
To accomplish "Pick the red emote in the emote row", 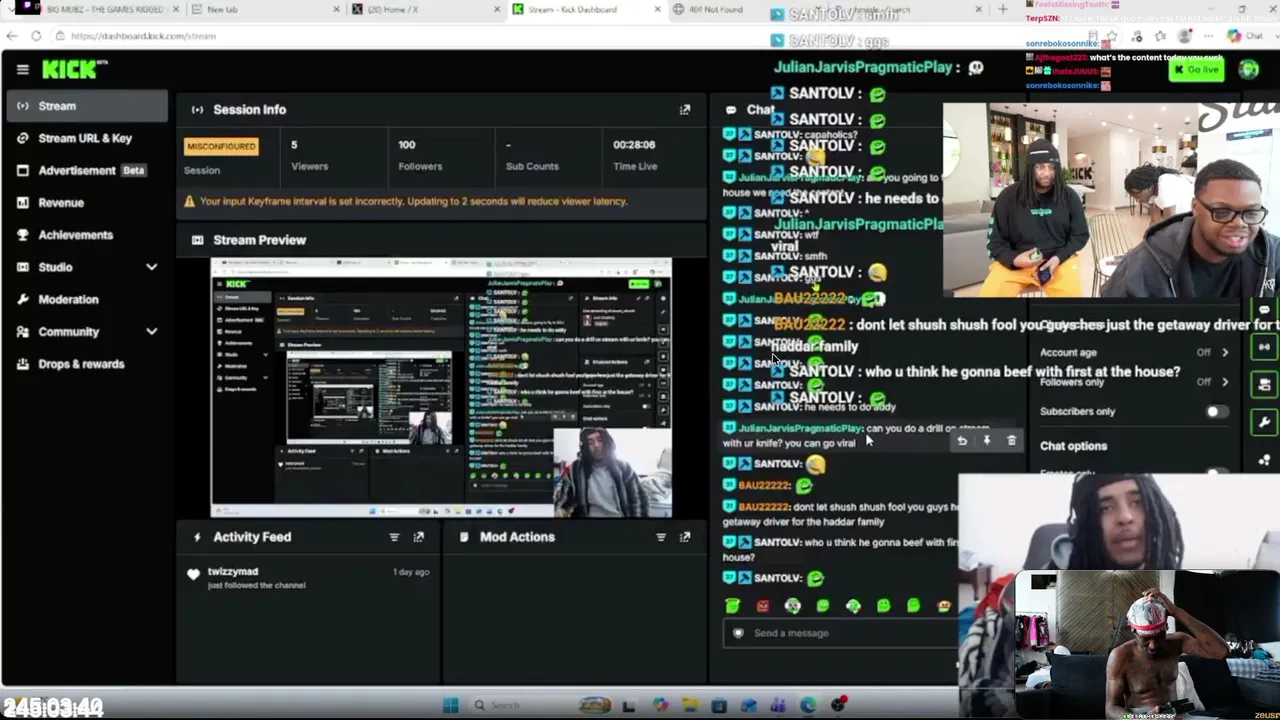I will [x=763, y=605].
